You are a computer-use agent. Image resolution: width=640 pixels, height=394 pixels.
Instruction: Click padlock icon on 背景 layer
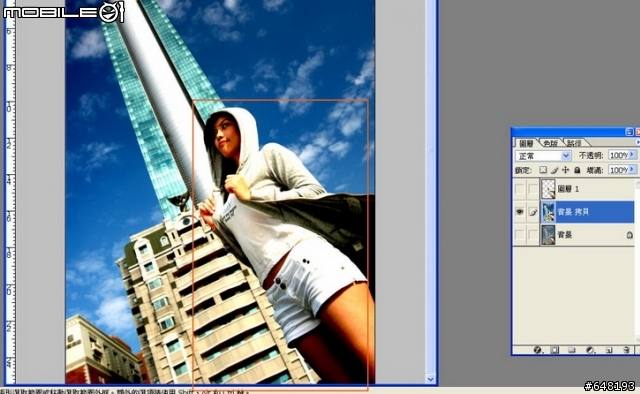click(x=629, y=235)
